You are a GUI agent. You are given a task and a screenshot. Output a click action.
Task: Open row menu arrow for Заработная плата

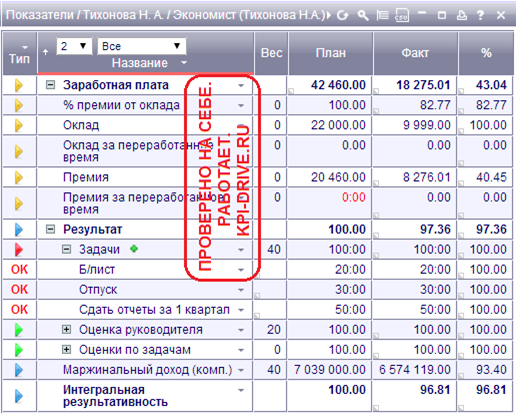pyautogui.click(x=241, y=86)
